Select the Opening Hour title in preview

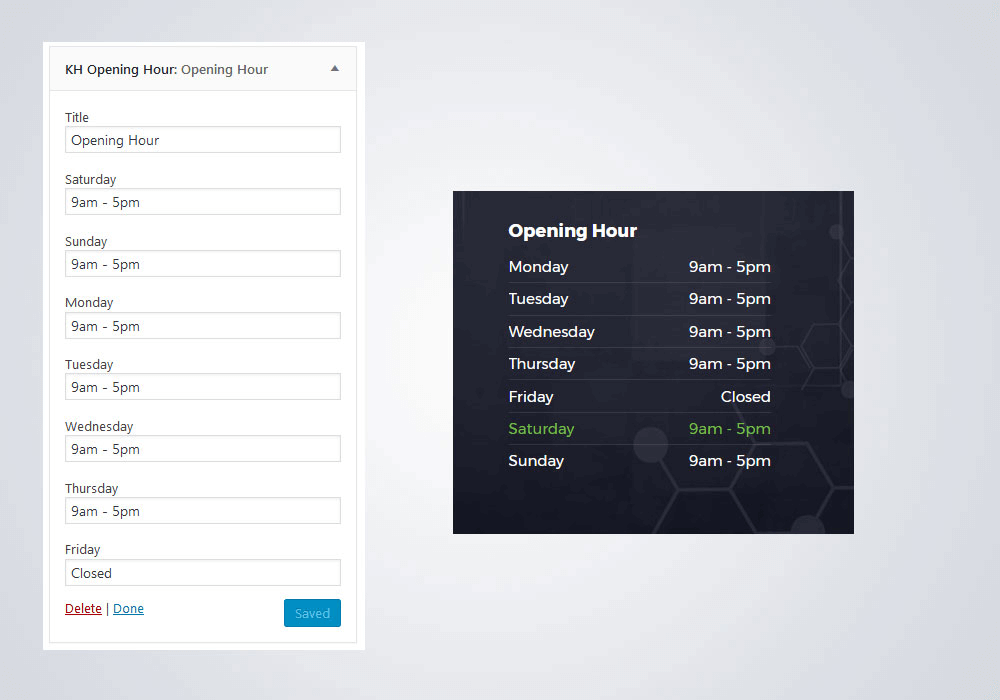pyautogui.click(x=572, y=230)
